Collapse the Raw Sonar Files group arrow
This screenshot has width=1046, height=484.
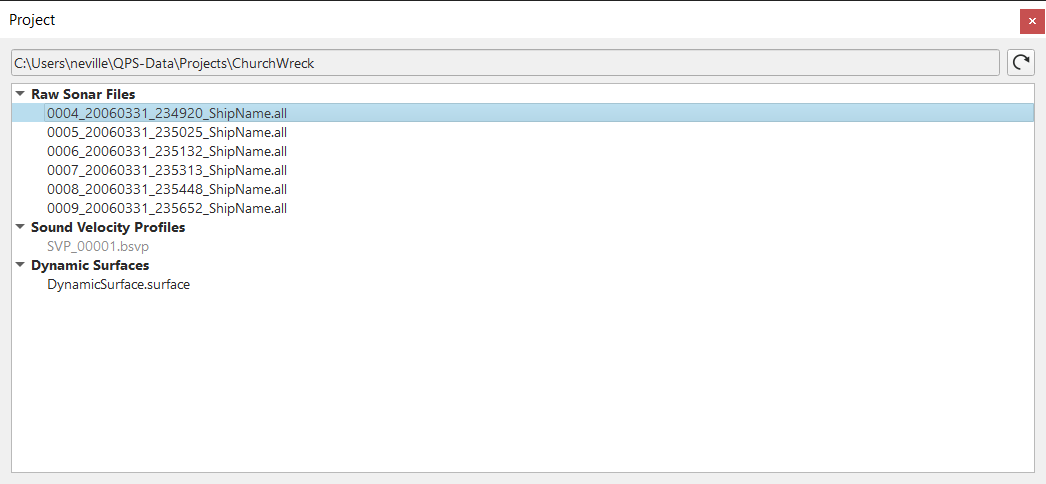pyautogui.click(x=20, y=94)
